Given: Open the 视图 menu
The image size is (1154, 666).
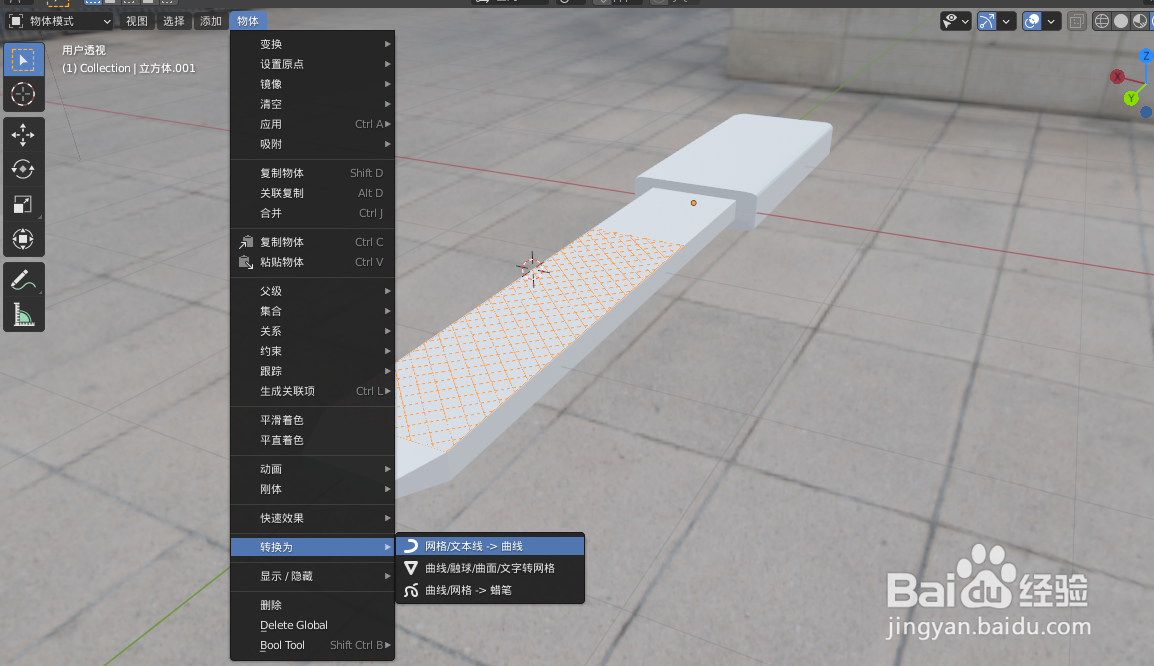Looking at the screenshot, I should coord(136,20).
